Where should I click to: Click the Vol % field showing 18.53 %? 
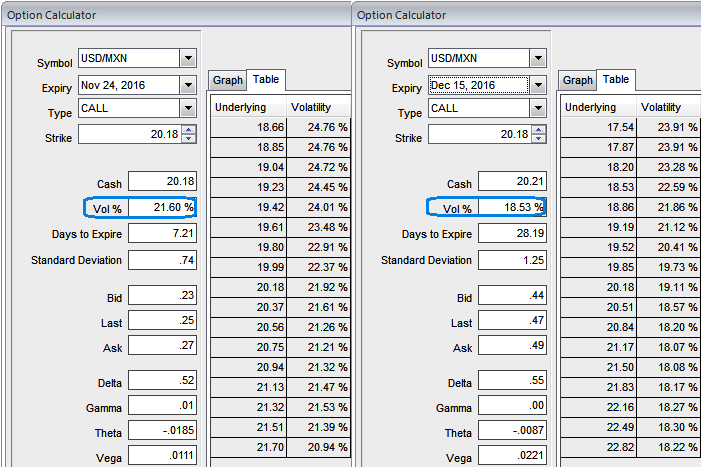pos(511,207)
